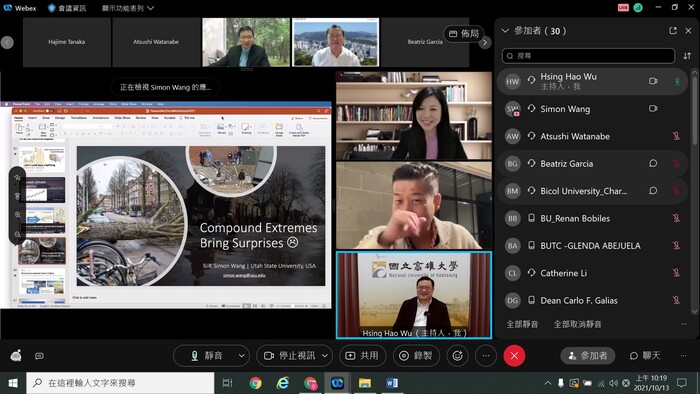This screenshot has width=700, height=394.
Task: Open the sort participants icon
Action: coord(687,56)
